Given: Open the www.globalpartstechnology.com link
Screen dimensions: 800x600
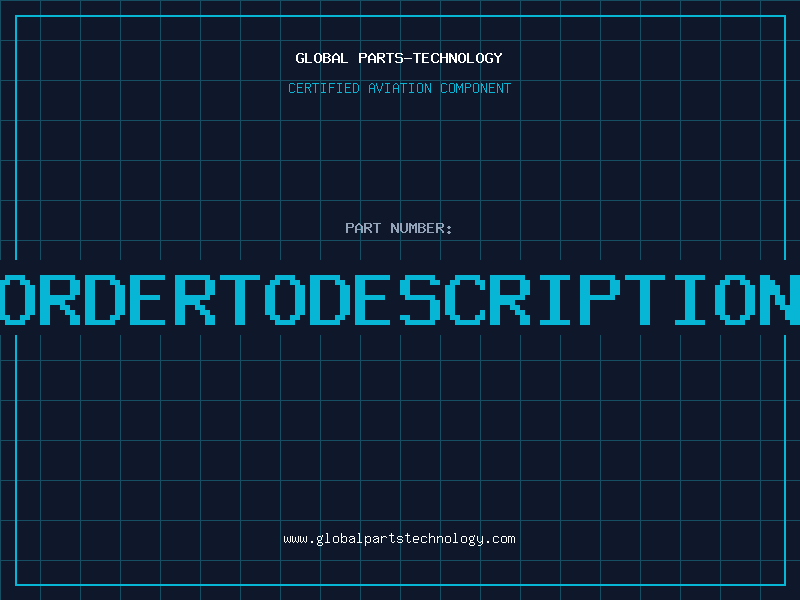Looking at the screenshot, I should 399,539.
